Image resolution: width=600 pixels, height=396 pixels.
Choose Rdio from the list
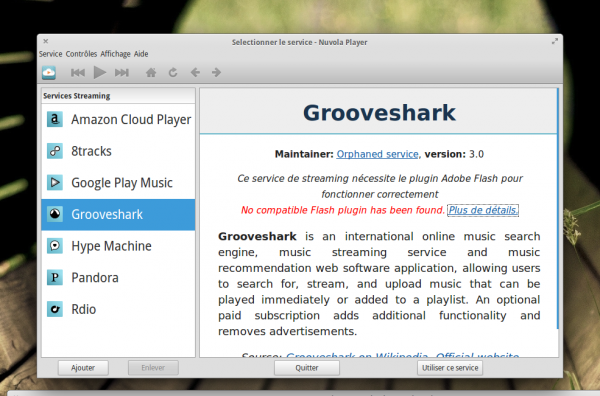click(x=118, y=309)
